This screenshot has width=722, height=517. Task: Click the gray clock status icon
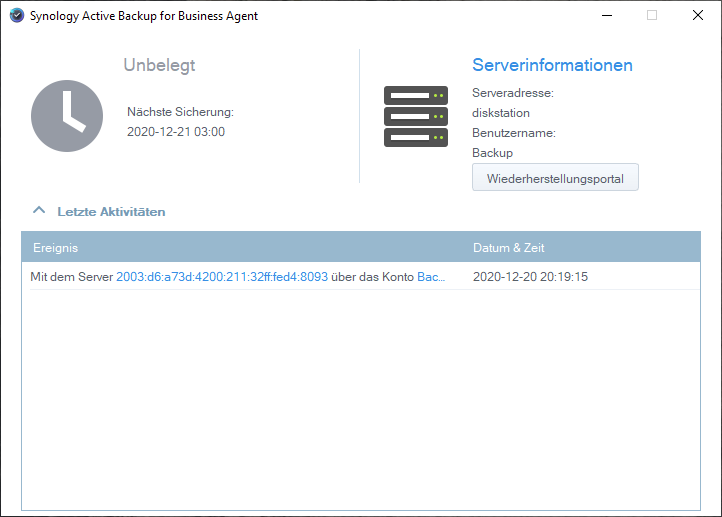pos(67,116)
